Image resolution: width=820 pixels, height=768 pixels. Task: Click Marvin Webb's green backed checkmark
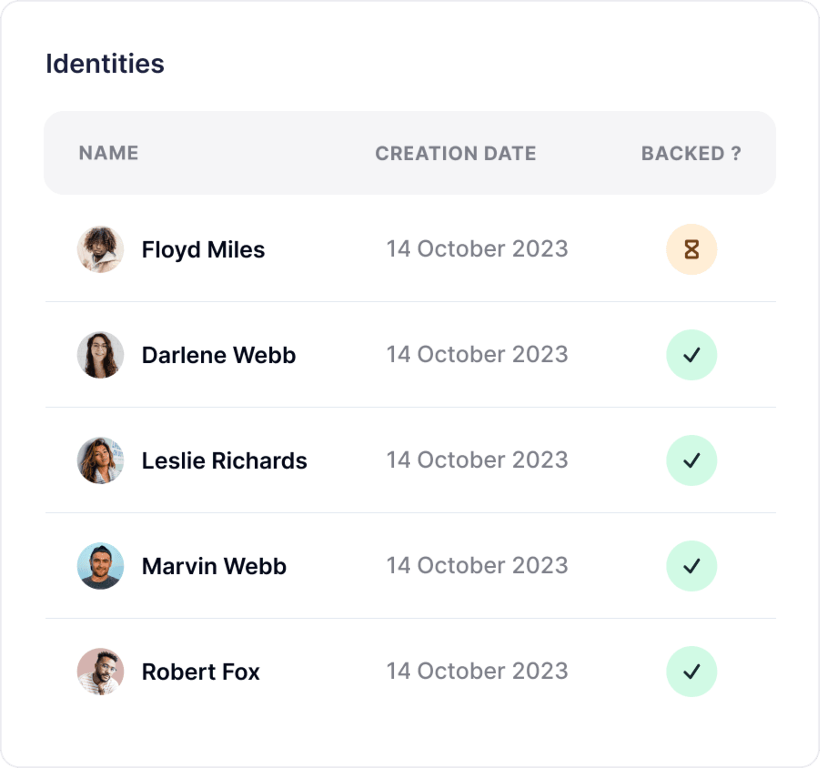point(691,566)
